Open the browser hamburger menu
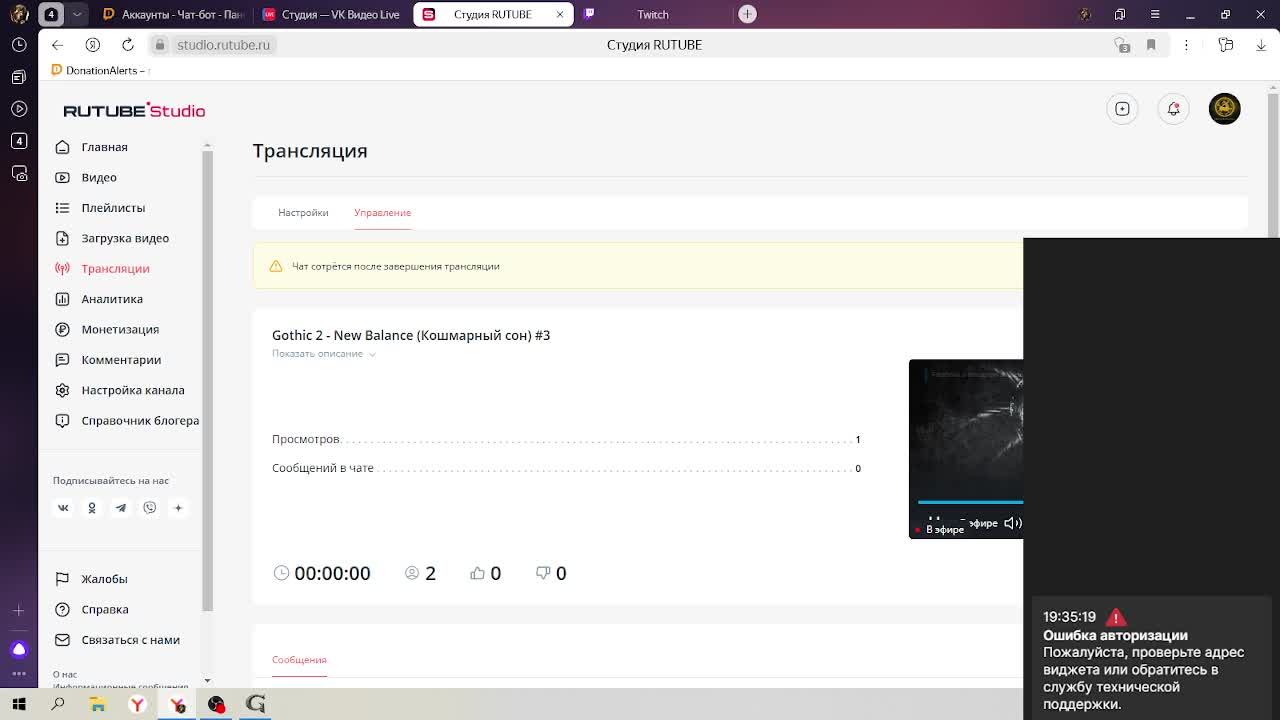This screenshot has width=1280, height=720. [x=1155, y=15]
